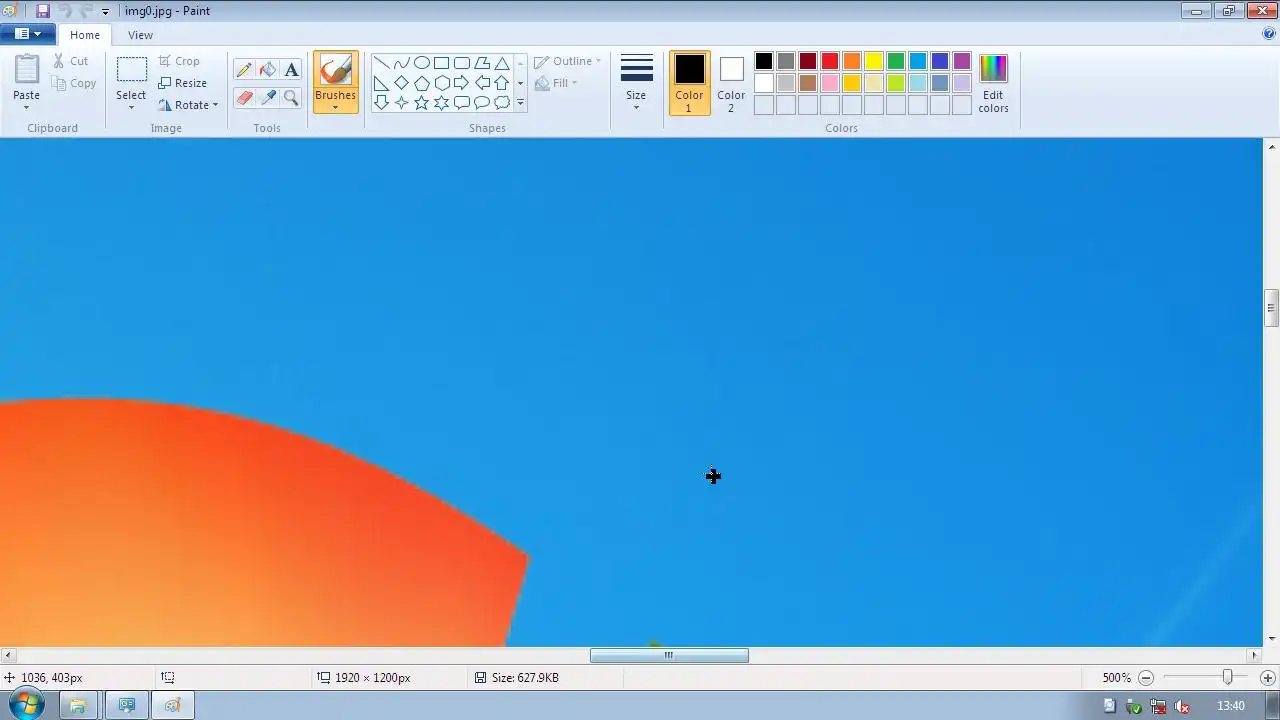Open the Paste dropdown arrow
Screen dimensions: 1280x720
click(26, 108)
